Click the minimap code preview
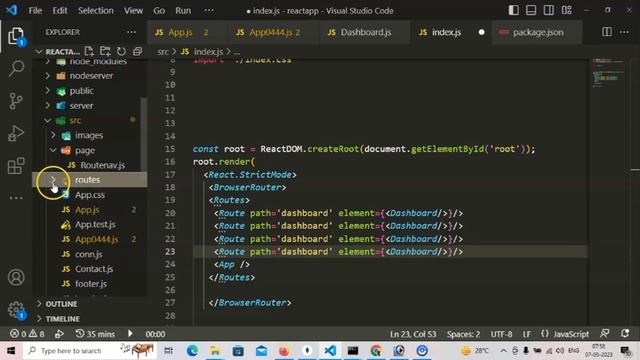Screen dimensions: 640x360 608,72
